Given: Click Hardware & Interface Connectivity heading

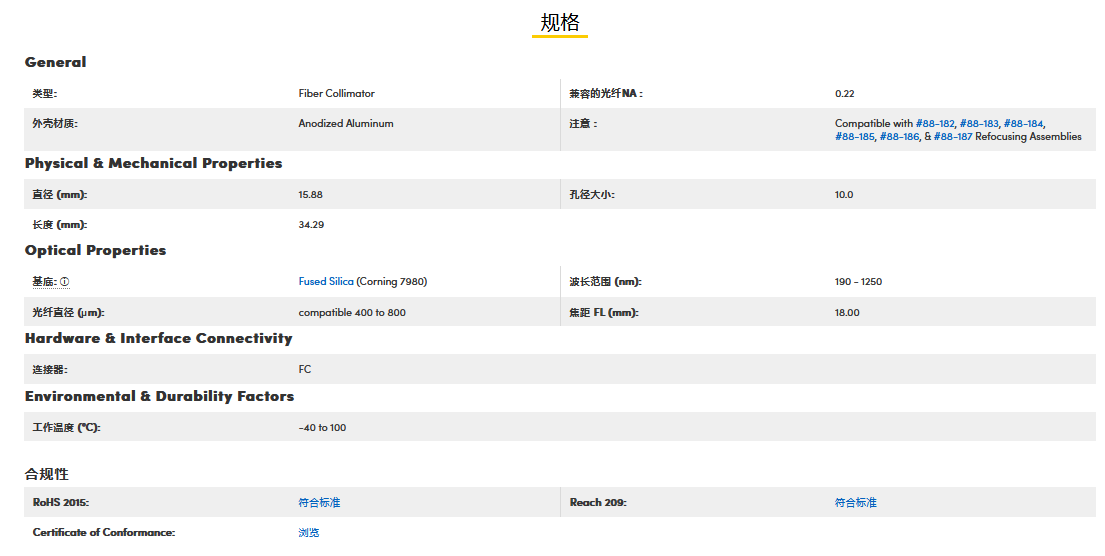Looking at the screenshot, I should (x=159, y=338).
